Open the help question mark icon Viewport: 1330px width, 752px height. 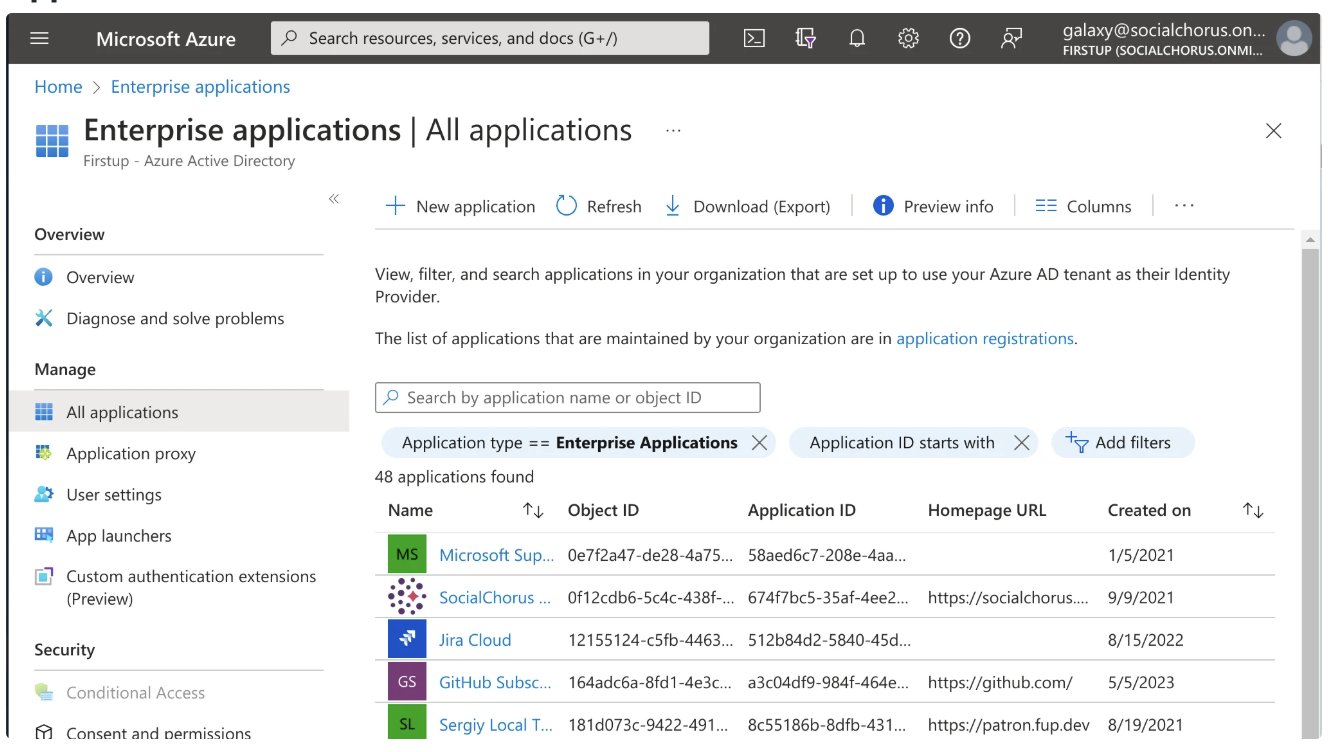coord(960,39)
